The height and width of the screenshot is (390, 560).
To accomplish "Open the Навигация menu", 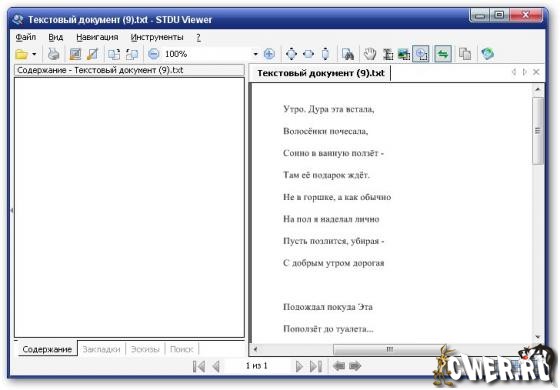I will point(97,37).
